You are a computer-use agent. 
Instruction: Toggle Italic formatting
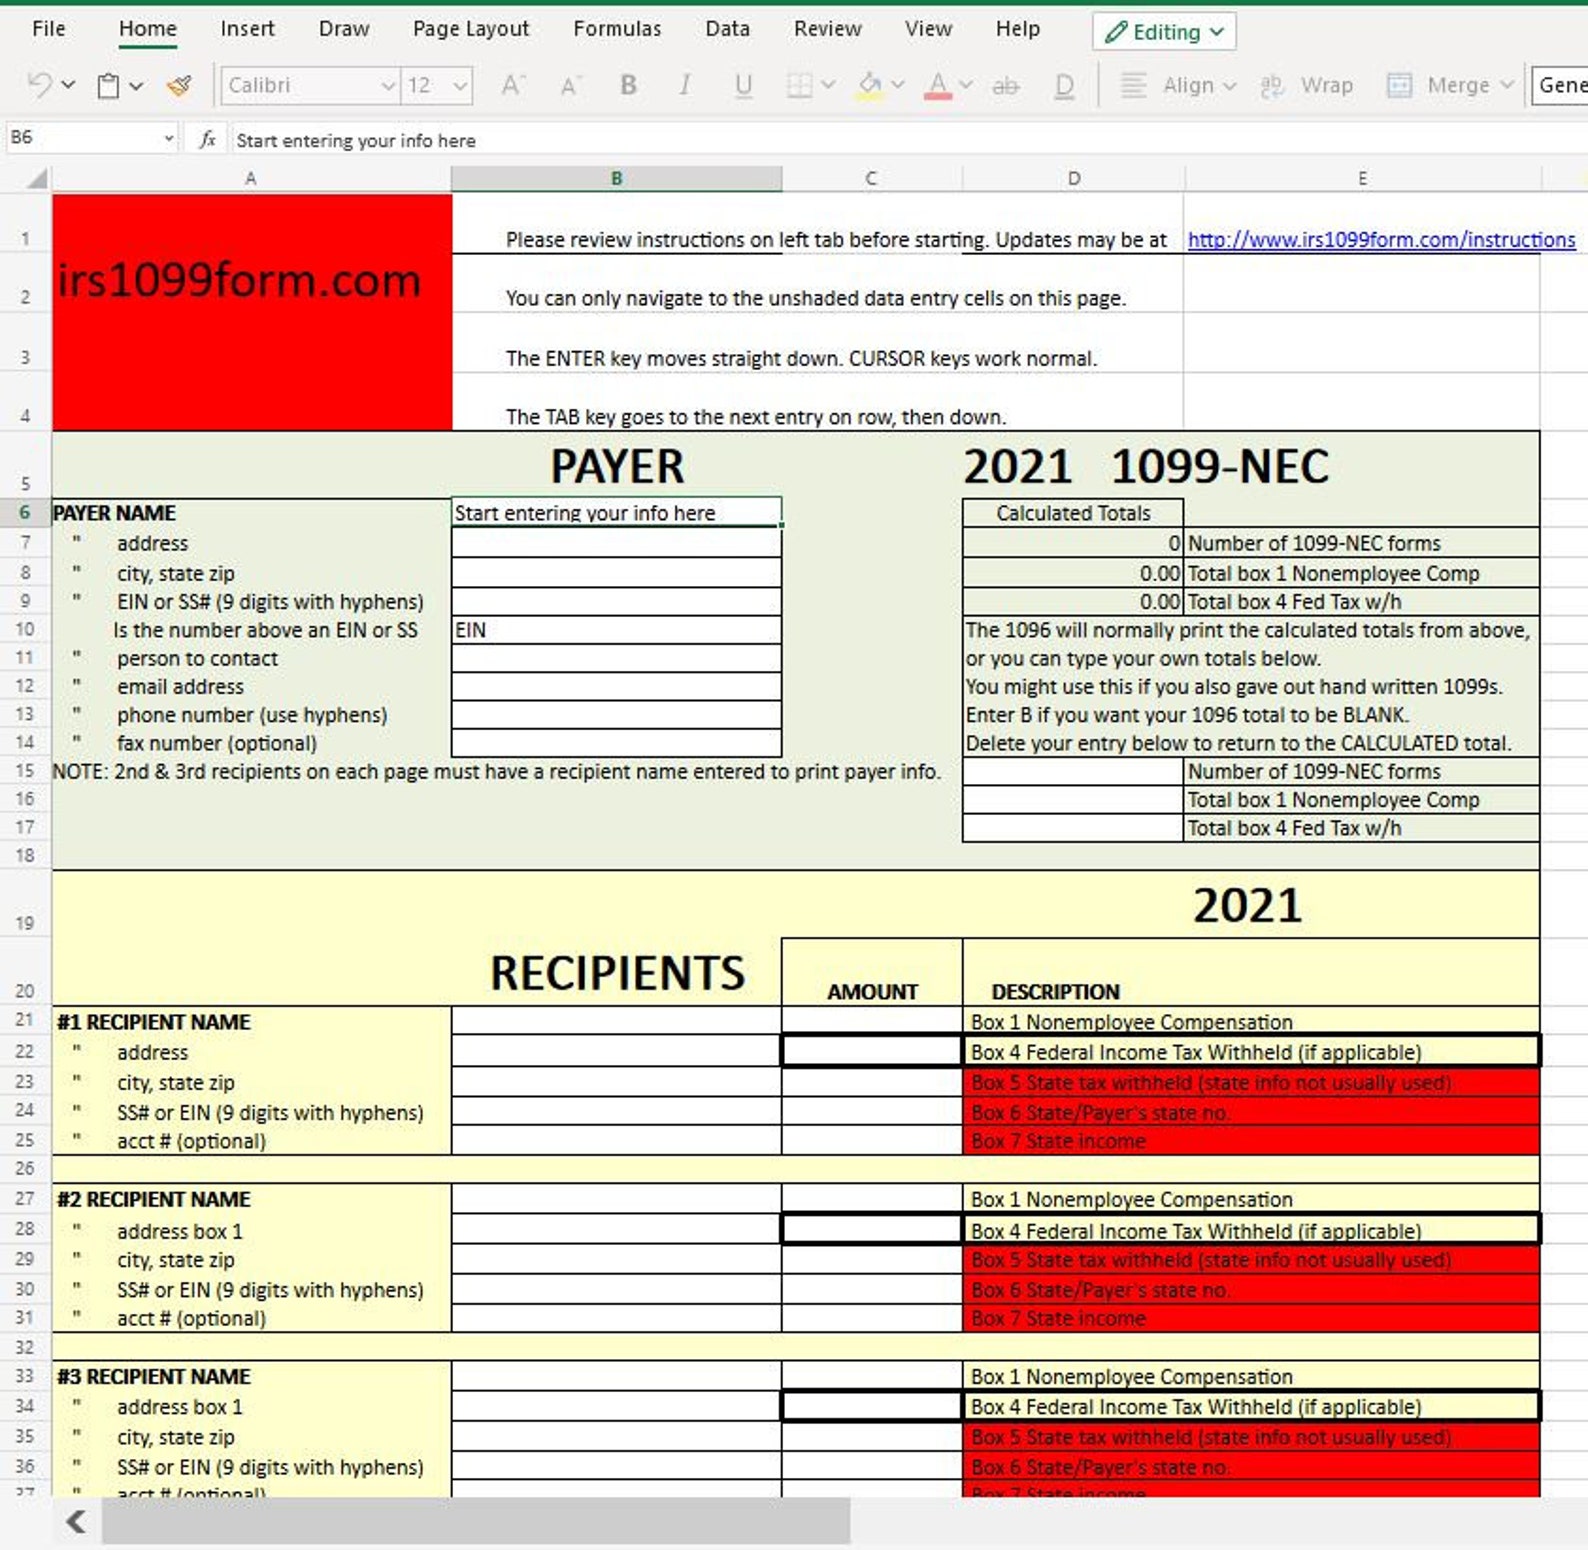[x=685, y=85]
